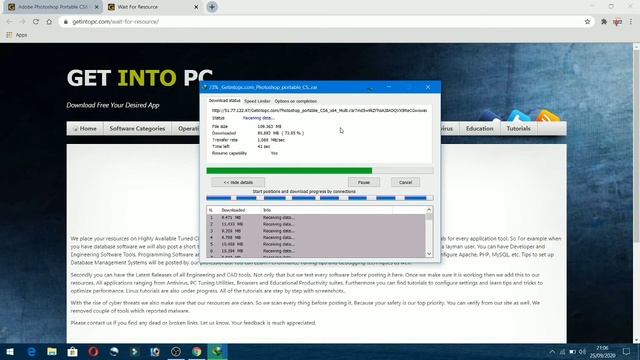This screenshot has height=360, width=640.
Task: Show hidden system tray icons
Action: (552, 351)
